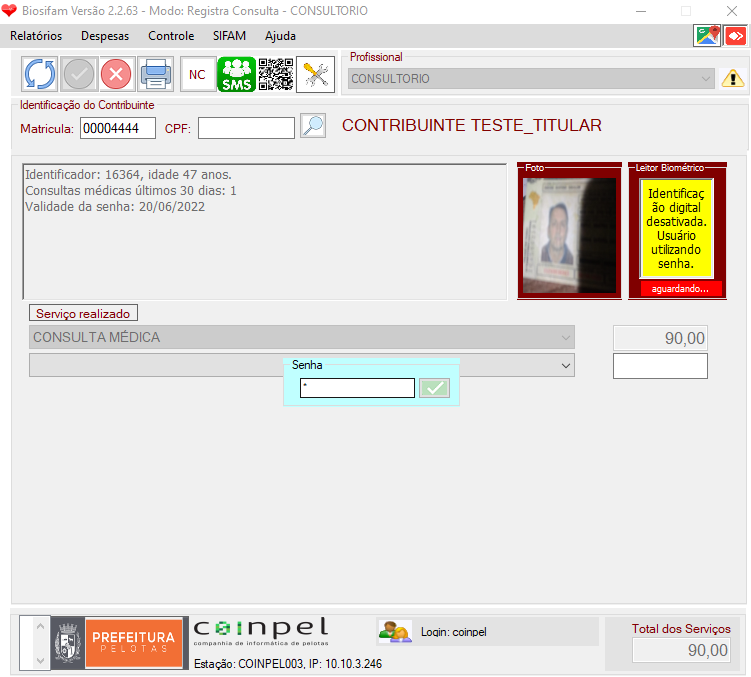751x677 pixels.
Task: Click the Biosifam heart icon in title bar
Action: tap(9, 11)
